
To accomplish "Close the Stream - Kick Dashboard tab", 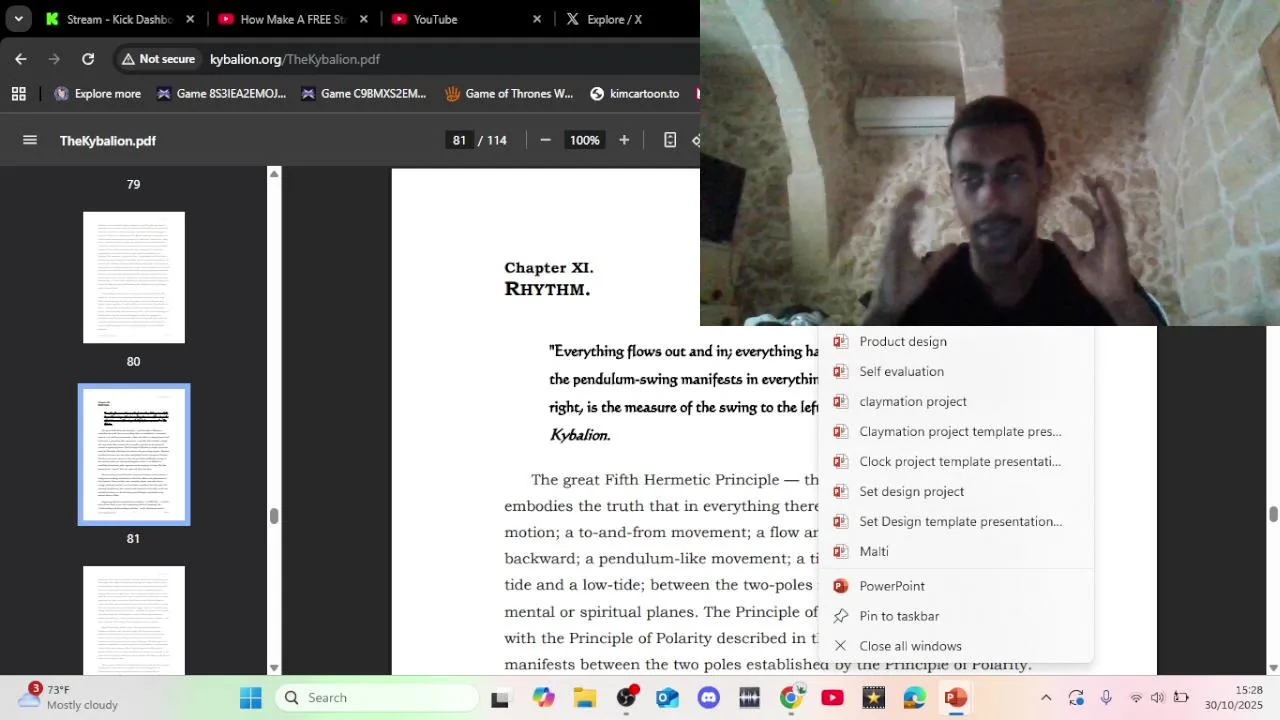I will pyautogui.click(x=190, y=19).
